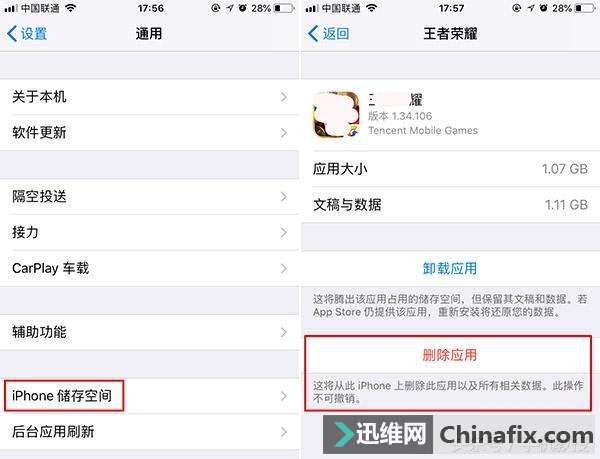Screen dimensions: 600x459
Task: Tap the cellular signal bars in right status bar
Action: pyautogui.click(x=311, y=8)
